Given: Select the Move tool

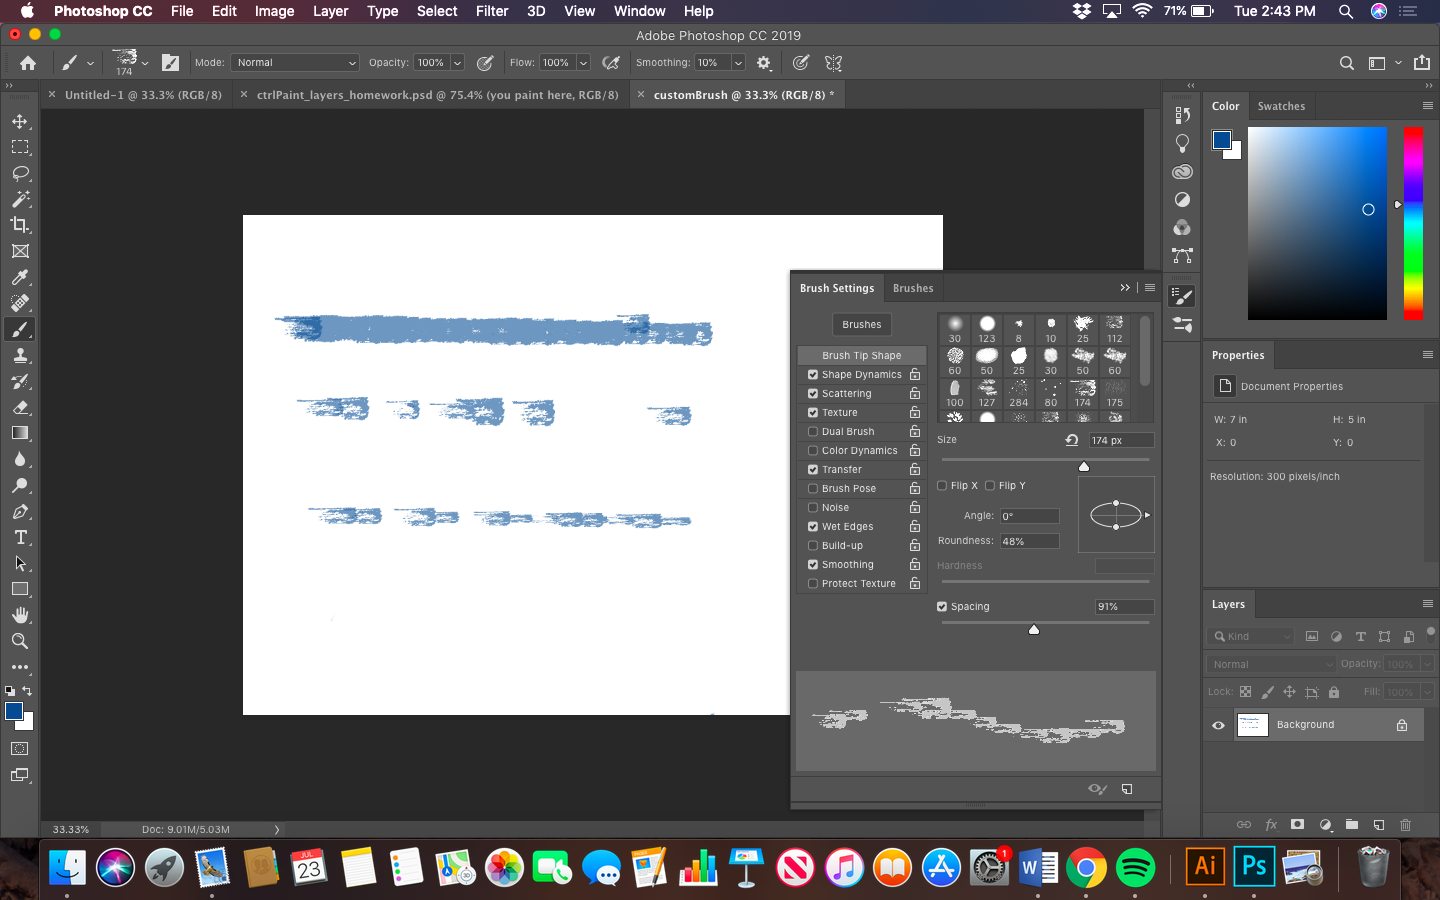Looking at the screenshot, I should click(x=20, y=121).
